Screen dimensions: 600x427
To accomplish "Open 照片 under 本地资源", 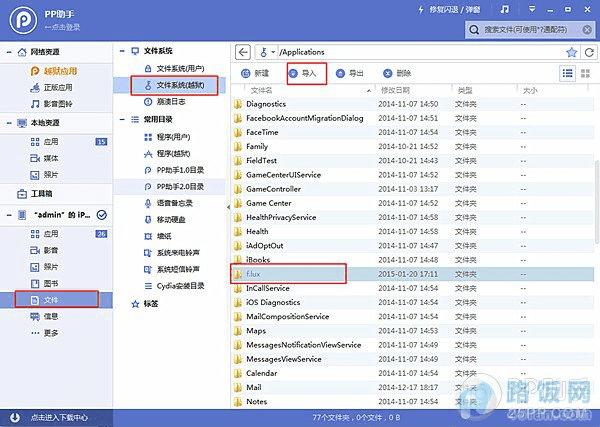I will pos(44,175).
